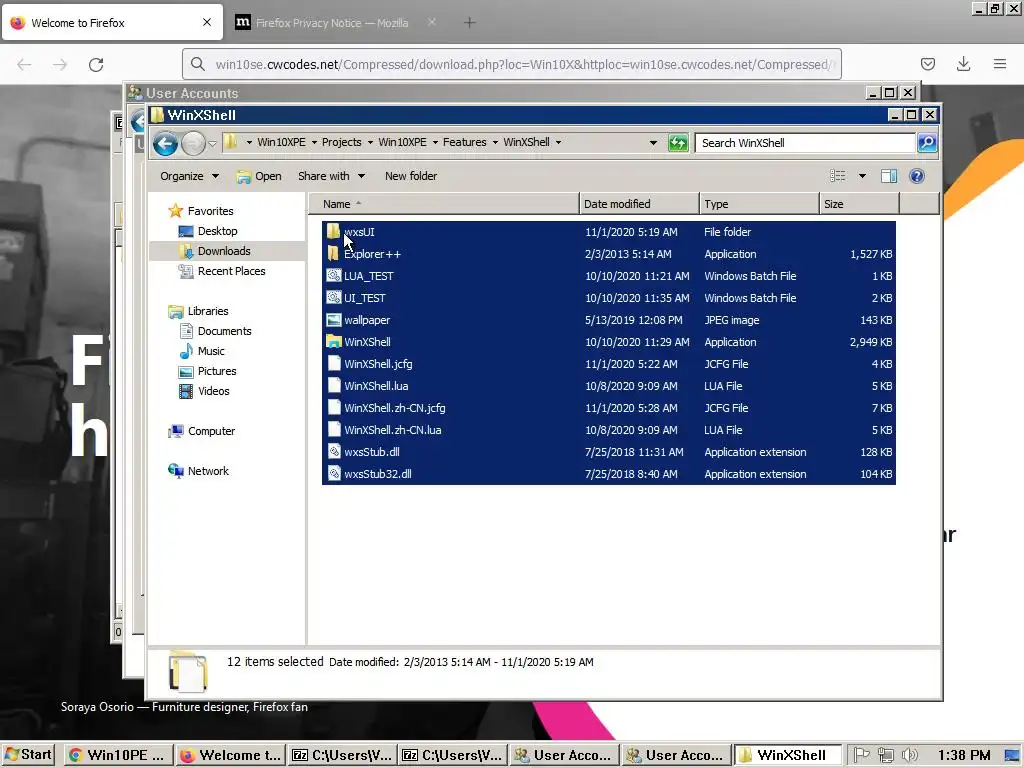This screenshot has height=768, width=1024.
Task: Select the Explorer++ application icon
Action: (x=334, y=253)
